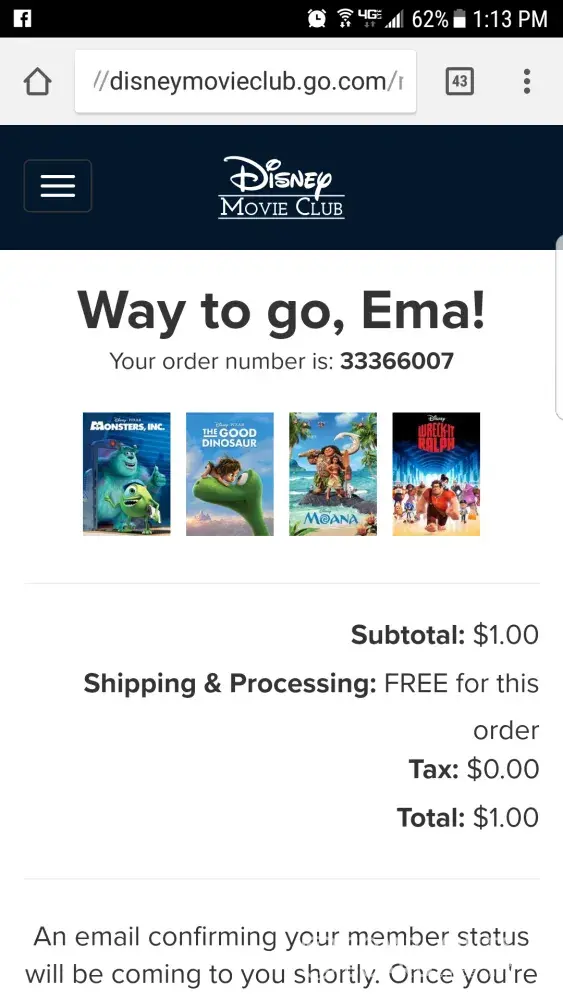This screenshot has width=563, height=1000.
Task: Click the Disney Movie Club logo
Action: coord(282,188)
